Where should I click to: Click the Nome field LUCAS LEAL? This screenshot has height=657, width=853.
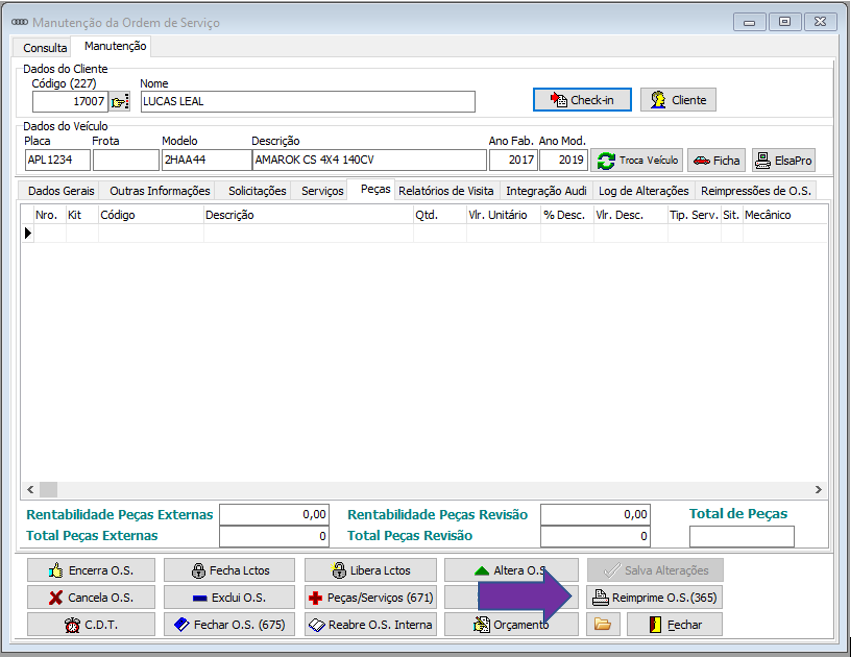(308, 102)
